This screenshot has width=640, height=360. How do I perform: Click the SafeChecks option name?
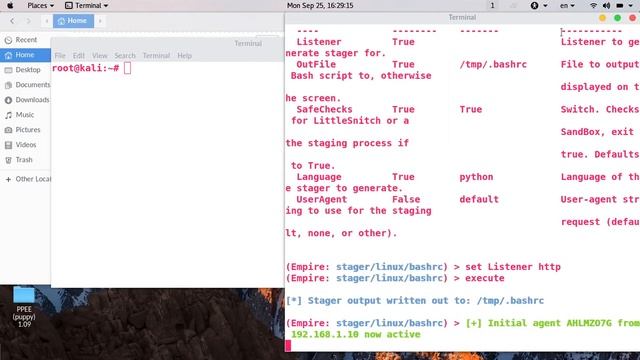click(x=324, y=109)
